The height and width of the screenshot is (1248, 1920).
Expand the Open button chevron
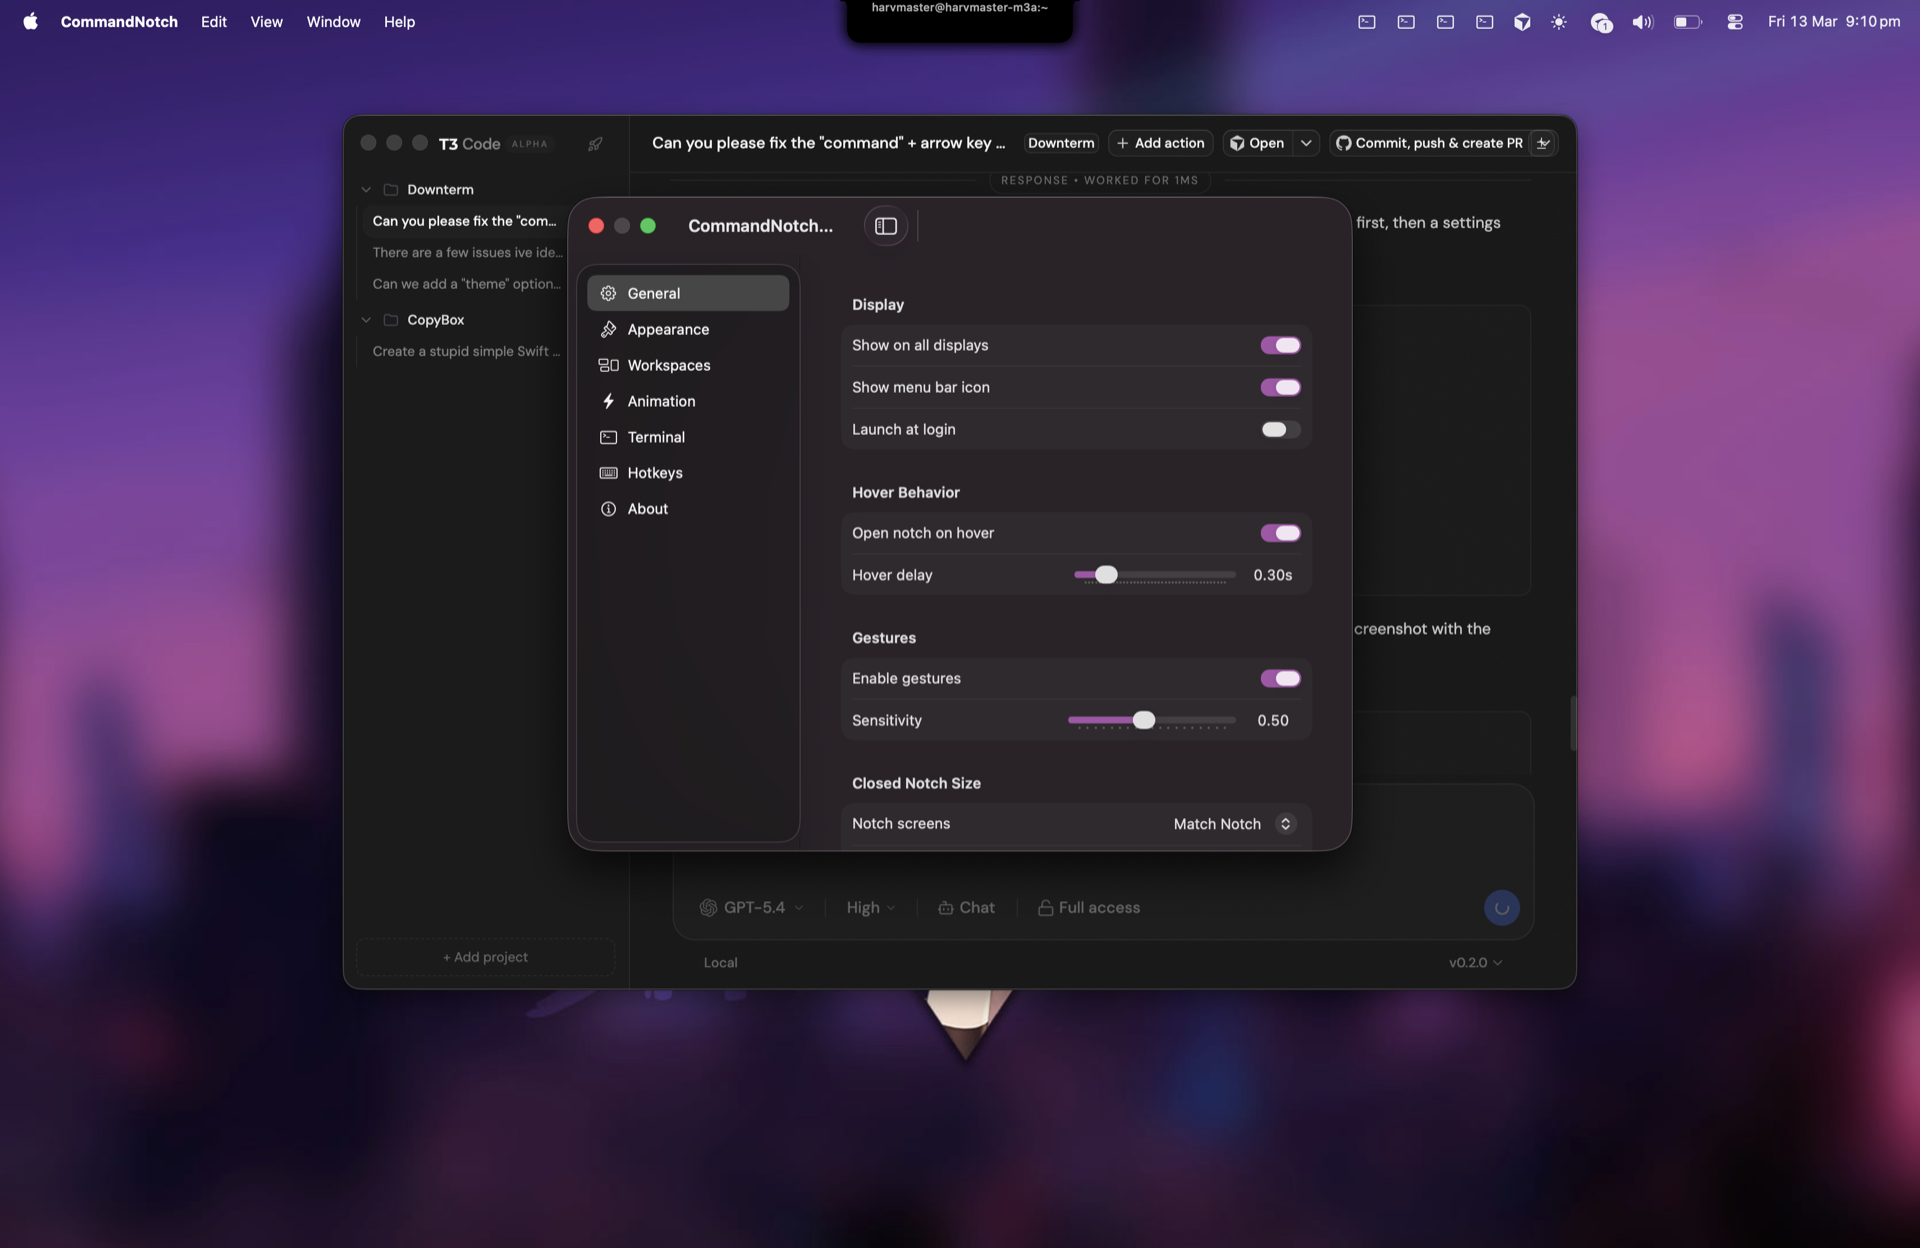click(1306, 143)
